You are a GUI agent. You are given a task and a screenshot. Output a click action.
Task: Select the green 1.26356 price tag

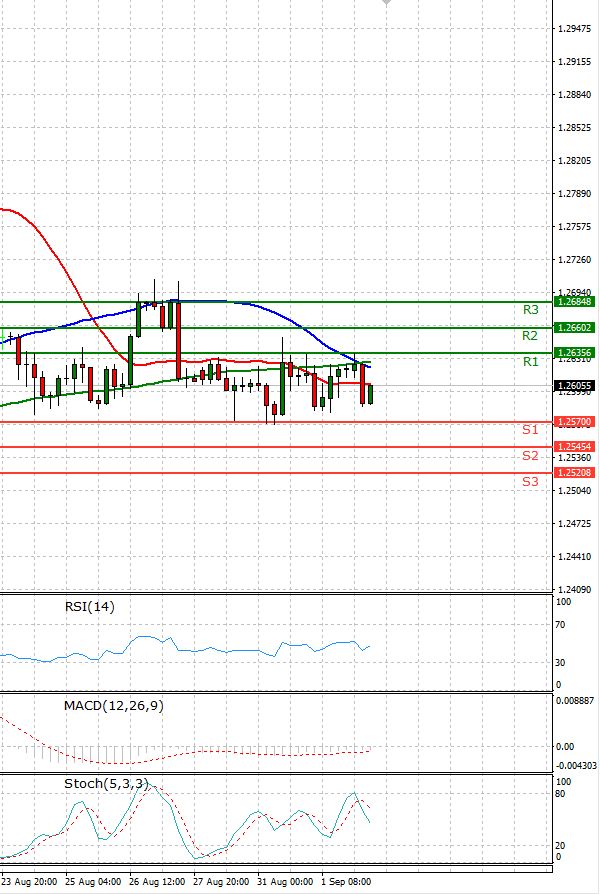point(574,353)
